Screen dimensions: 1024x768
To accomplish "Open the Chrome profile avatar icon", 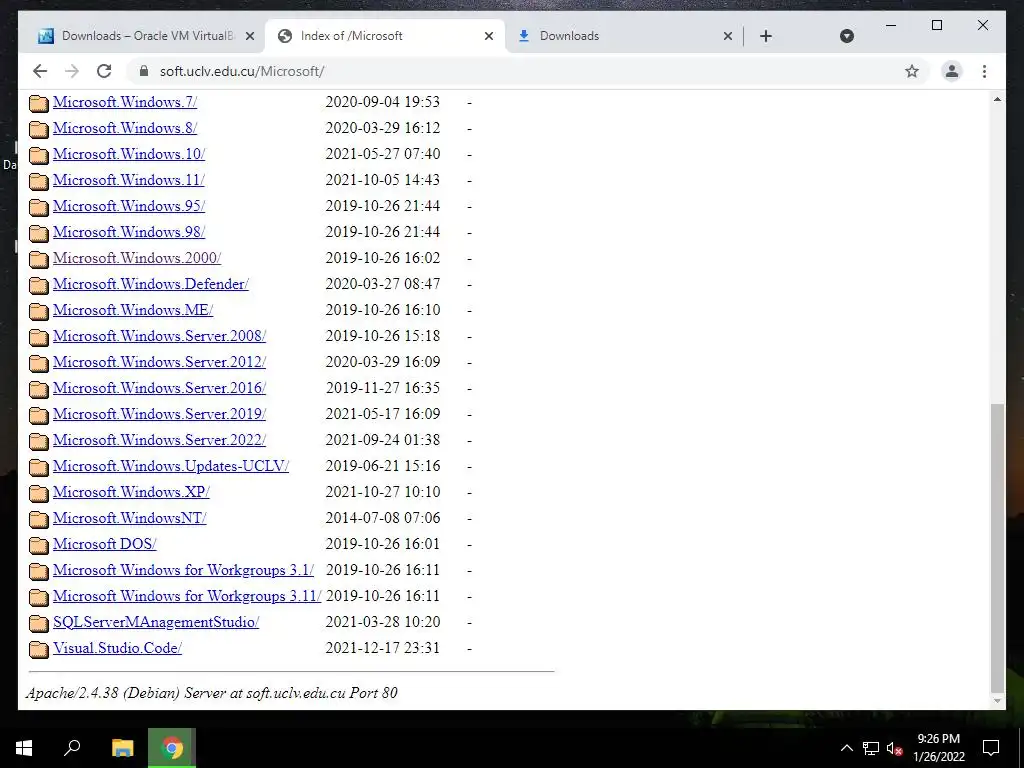I will (x=952, y=71).
